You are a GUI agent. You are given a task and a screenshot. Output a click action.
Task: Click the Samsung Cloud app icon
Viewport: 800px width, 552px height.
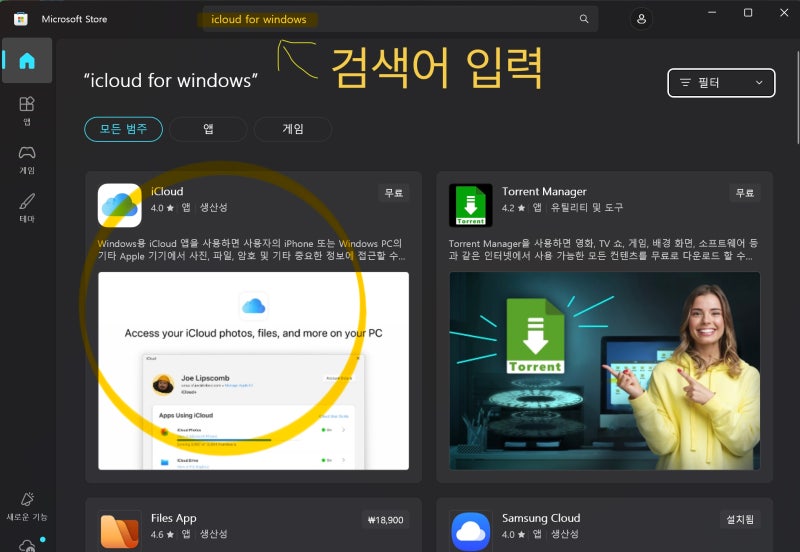(x=470, y=531)
